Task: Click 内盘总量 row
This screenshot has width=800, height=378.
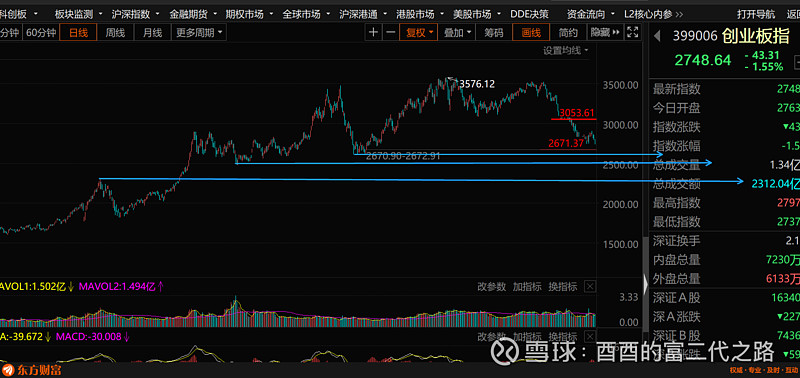Action: pyautogui.click(x=726, y=260)
